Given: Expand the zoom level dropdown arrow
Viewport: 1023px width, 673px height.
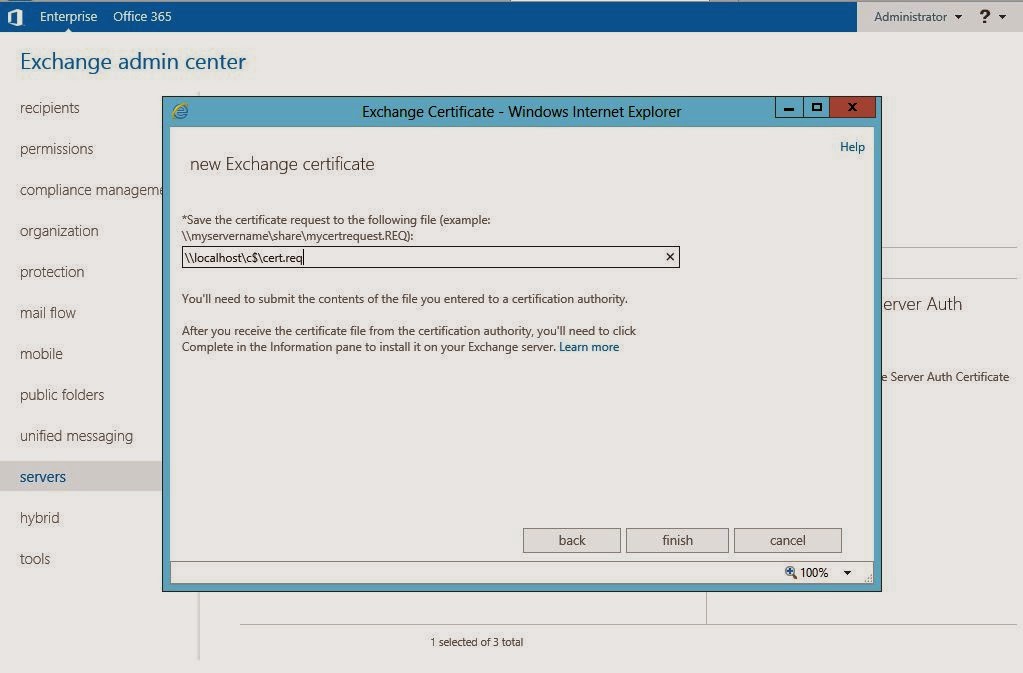Looking at the screenshot, I should (x=847, y=573).
